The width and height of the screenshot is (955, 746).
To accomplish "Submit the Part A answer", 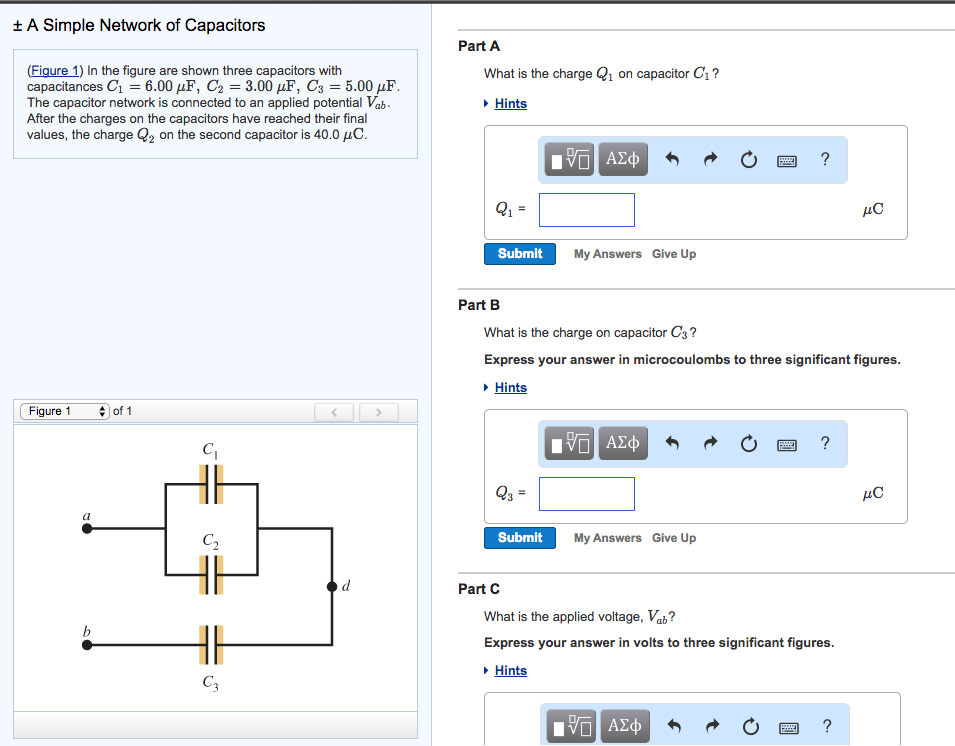I will point(520,254).
